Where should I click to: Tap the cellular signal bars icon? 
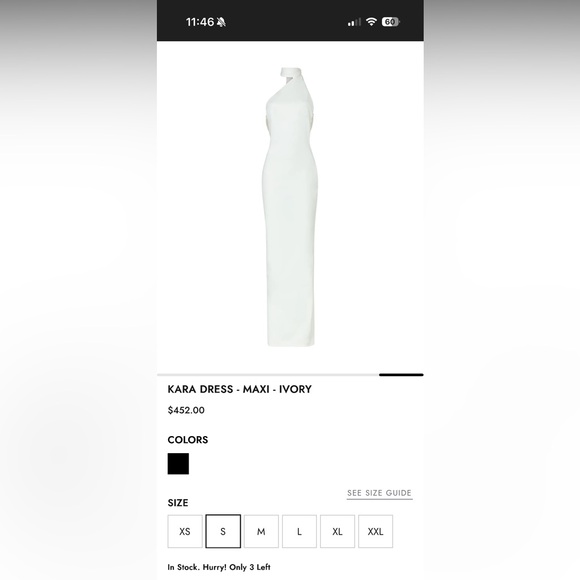(354, 22)
